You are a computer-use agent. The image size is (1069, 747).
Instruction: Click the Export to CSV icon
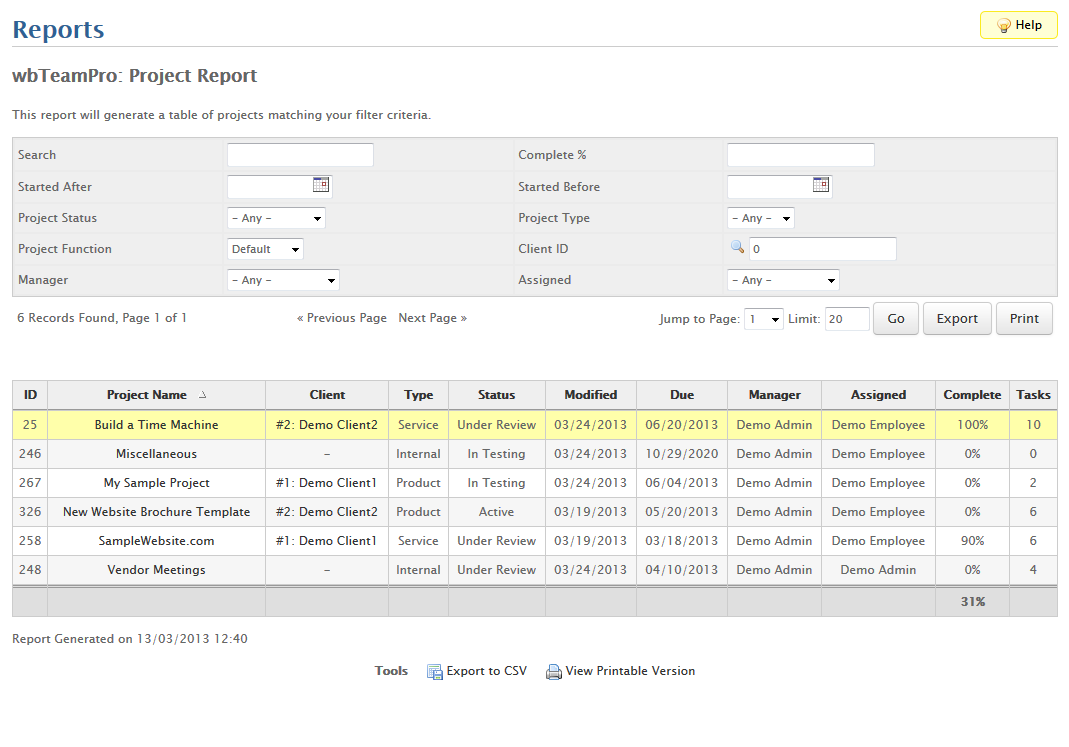click(435, 672)
